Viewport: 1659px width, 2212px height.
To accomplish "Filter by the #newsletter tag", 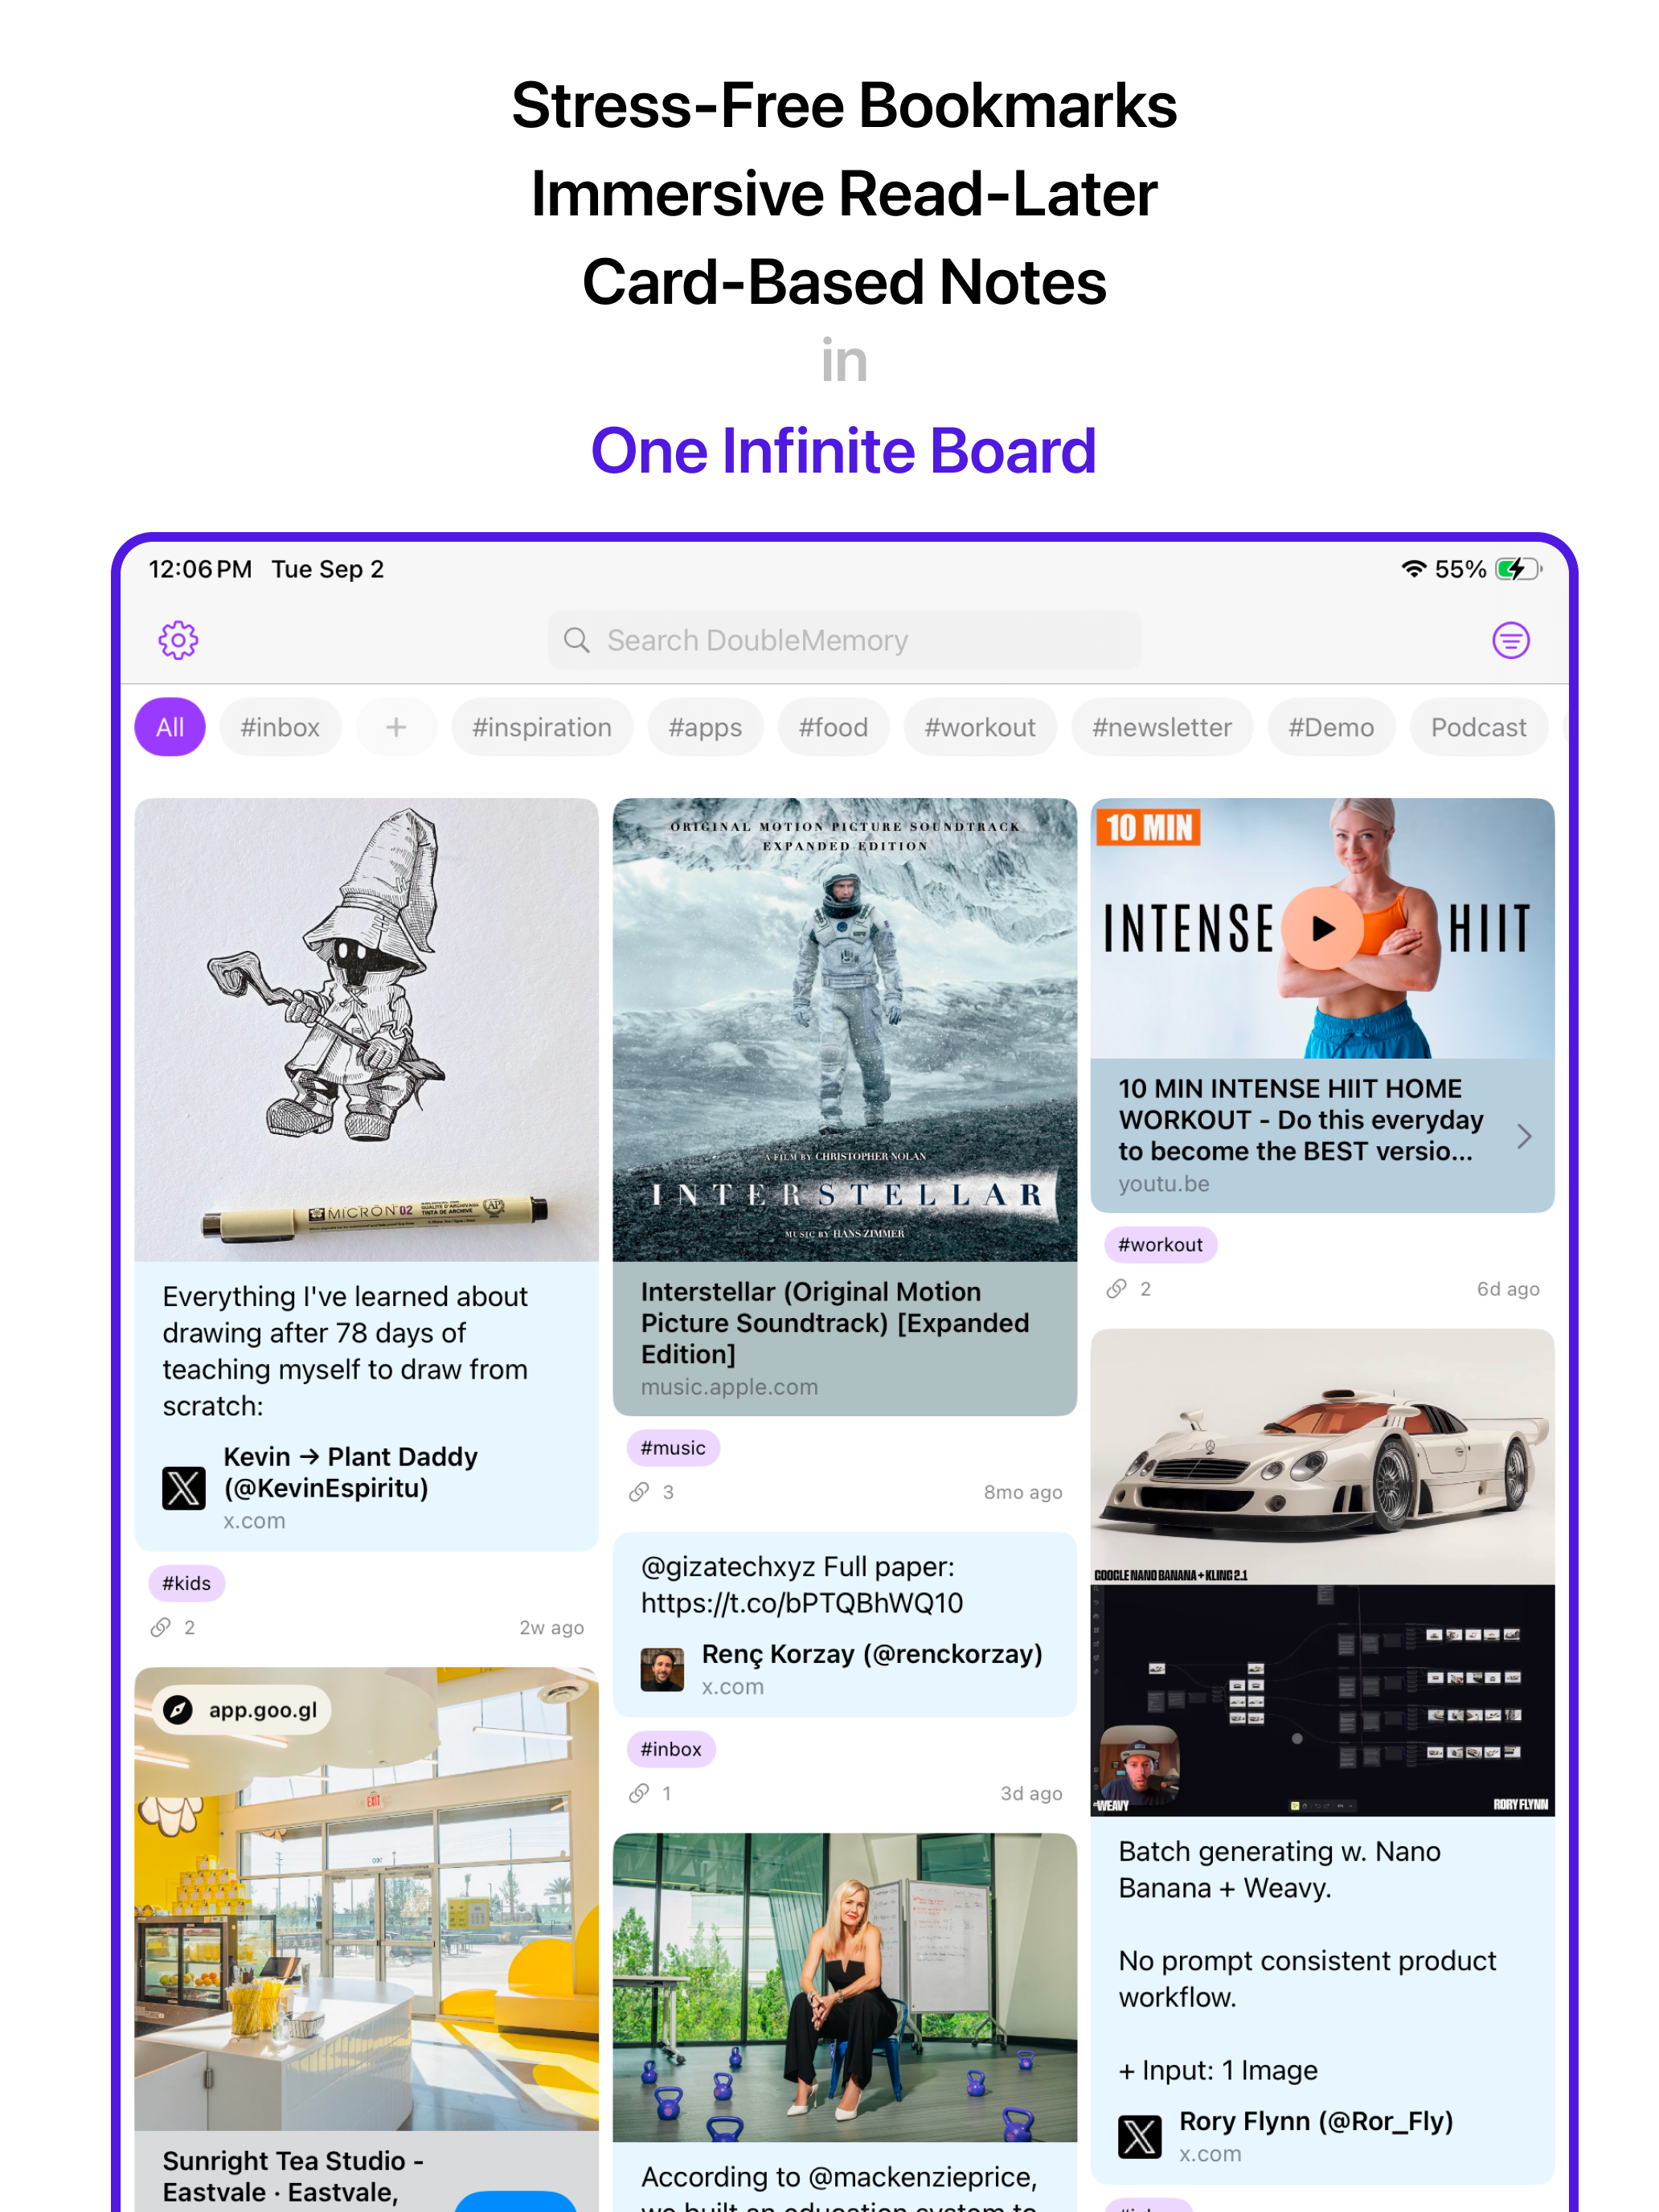I will [x=1161, y=727].
